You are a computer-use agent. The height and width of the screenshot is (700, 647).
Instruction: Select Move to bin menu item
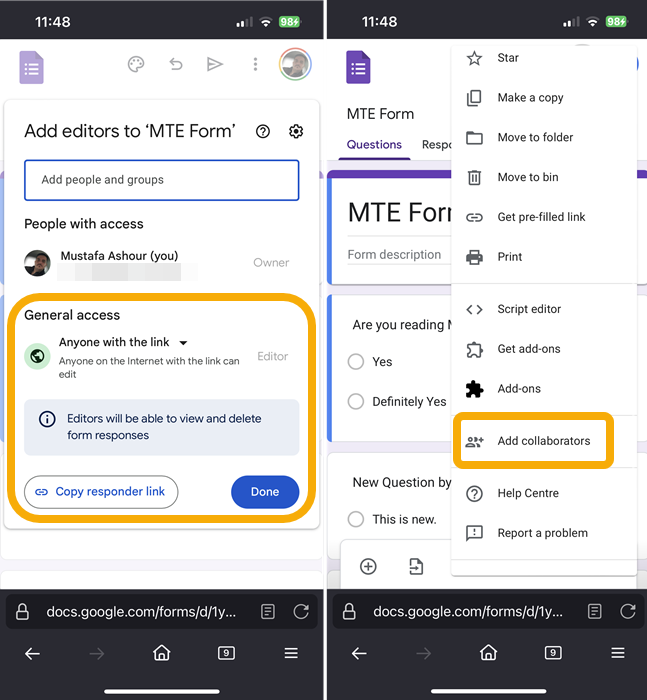point(544,177)
